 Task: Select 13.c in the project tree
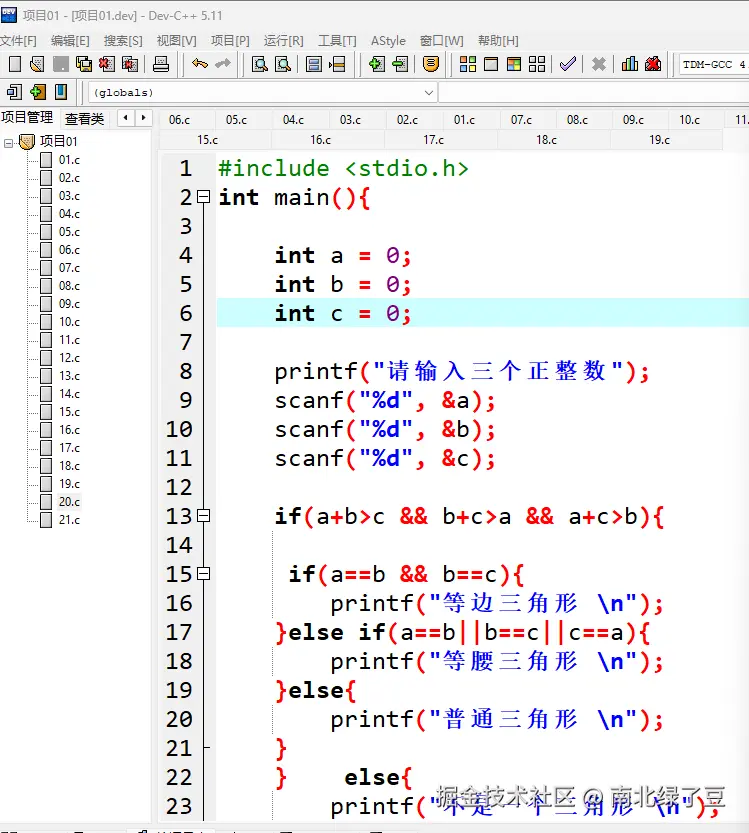pyautogui.click(x=69, y=376)
